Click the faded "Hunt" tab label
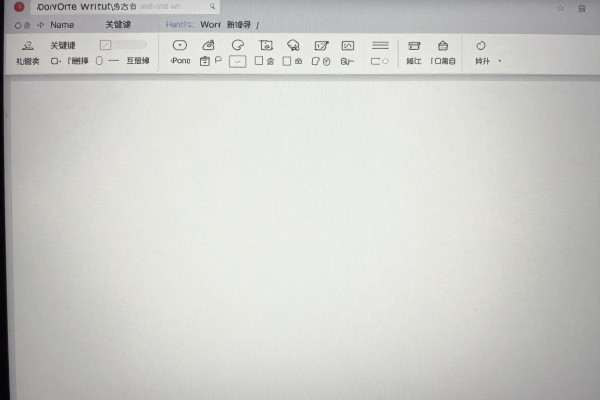This screenshot has height=400, width=600. 179,25
